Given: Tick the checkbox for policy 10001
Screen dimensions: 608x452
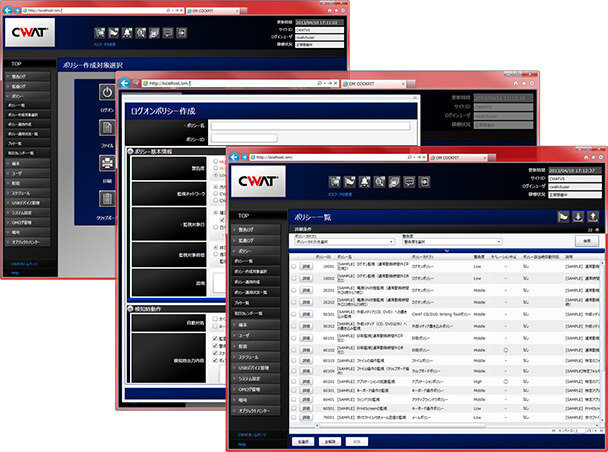Looking at the screenshot, I should pos(294,267).
